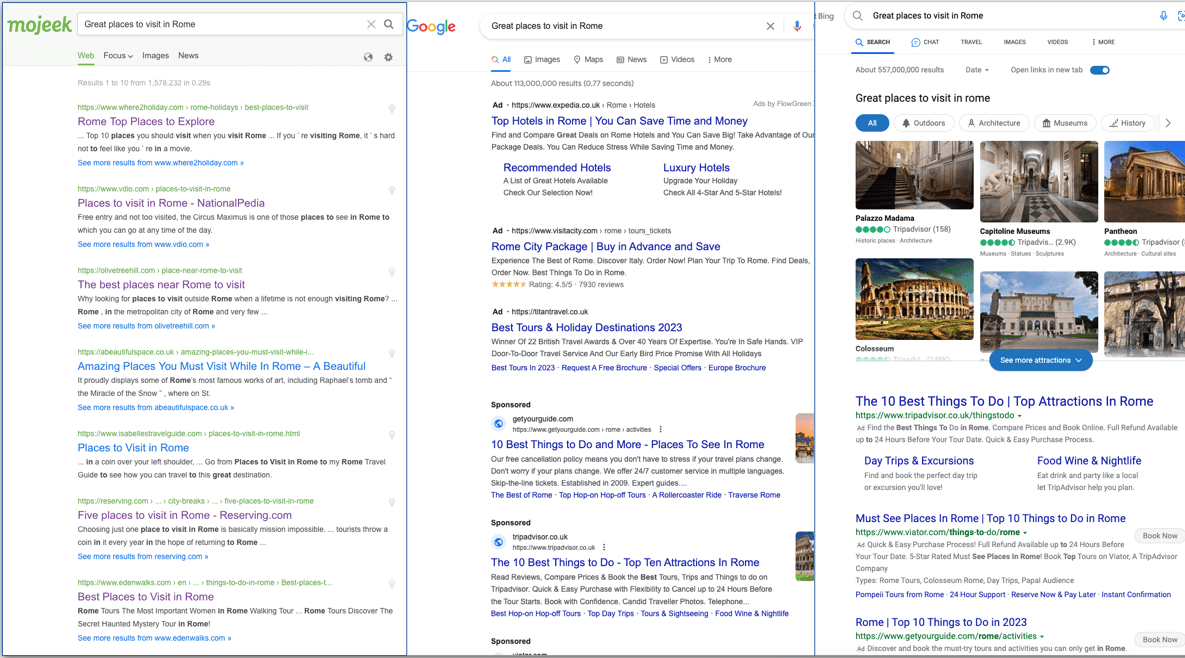
Task: Open Rome City Package ad link
Action: (x=605, y=246)
